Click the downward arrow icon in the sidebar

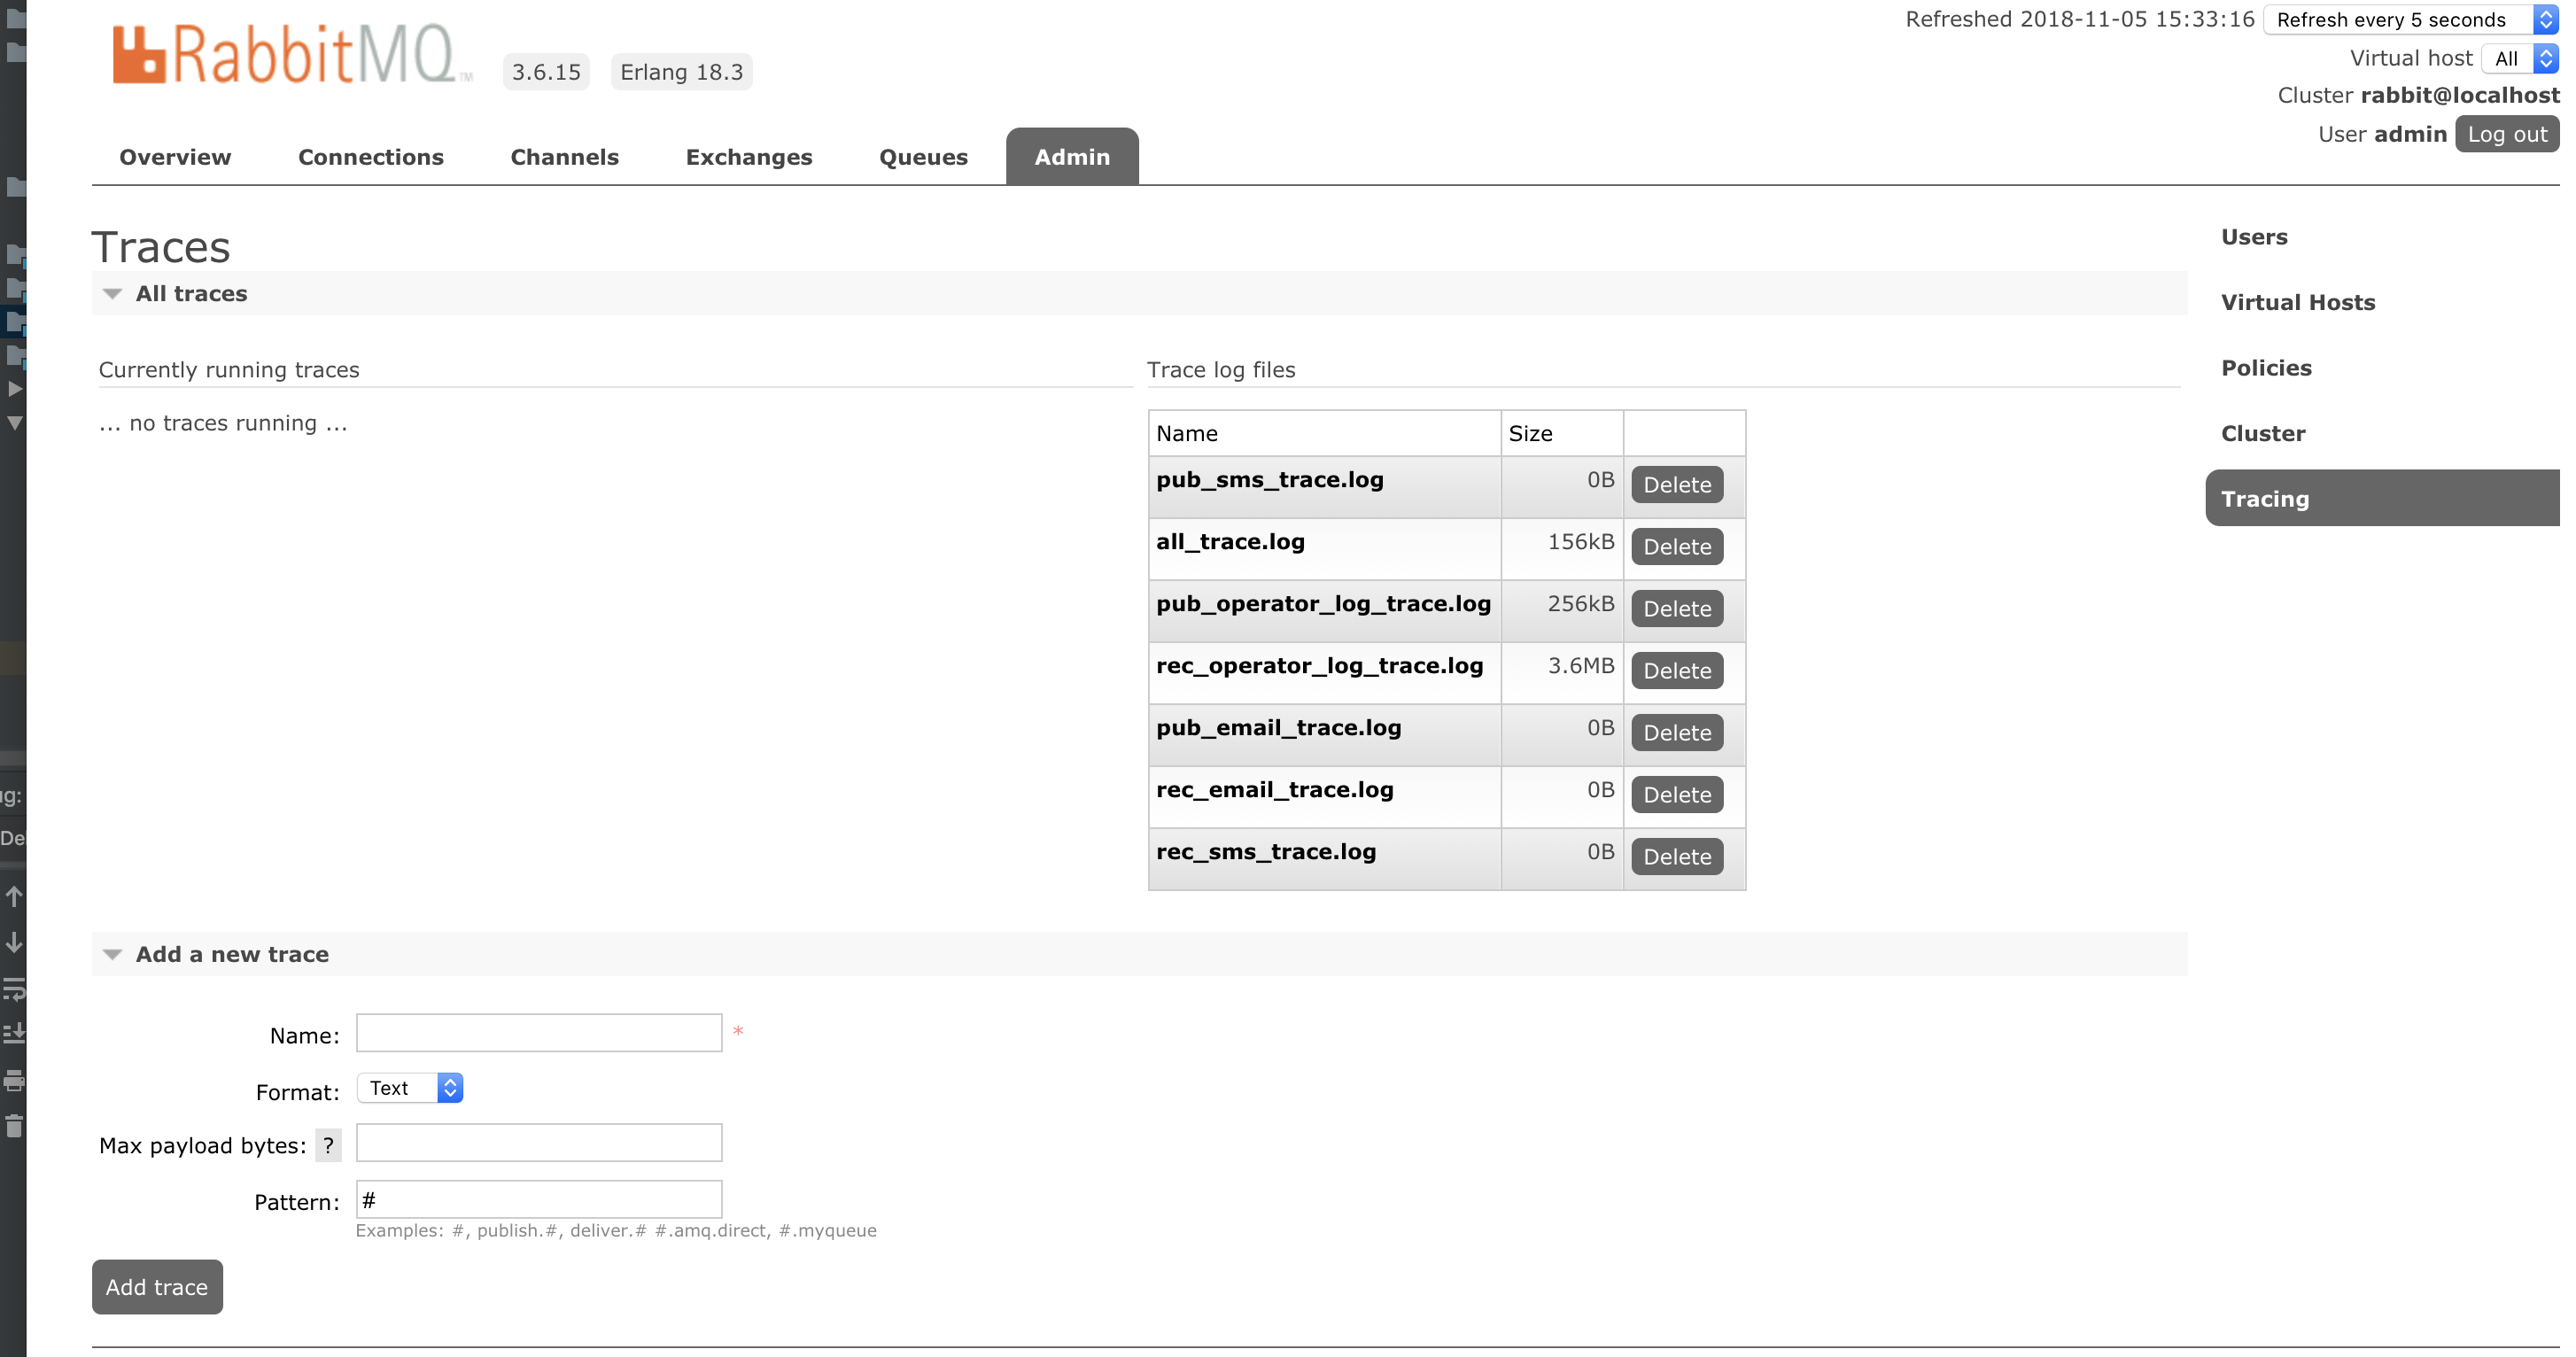[15, 941]
